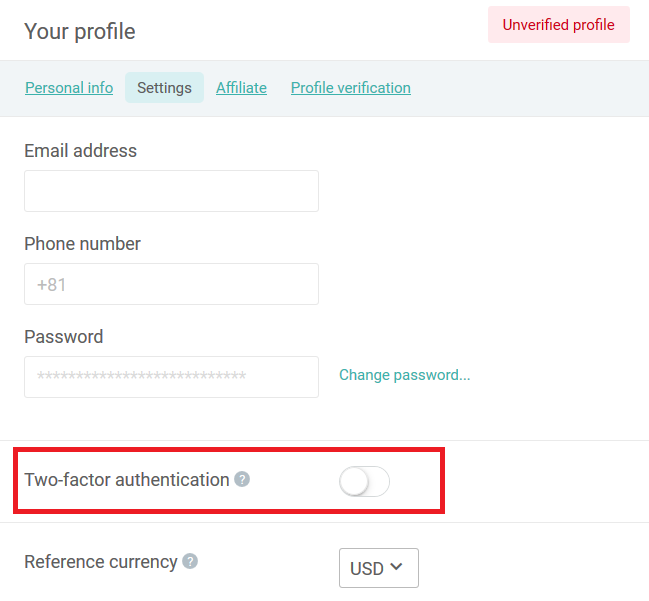The image size is (649, 601).
Task: Click the Email address label
Action: click(x=80, y=151)
